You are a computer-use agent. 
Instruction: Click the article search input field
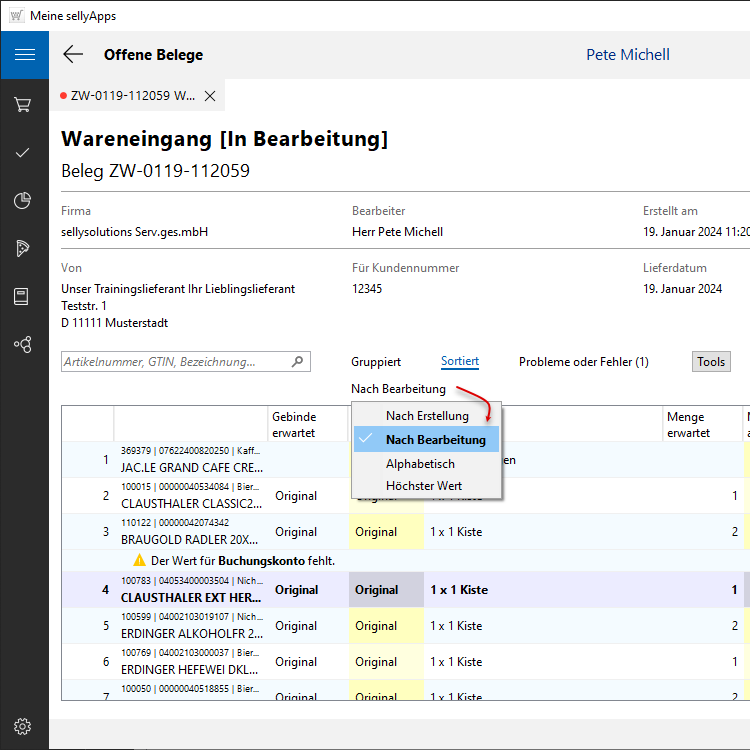click(x=175, y=362)
